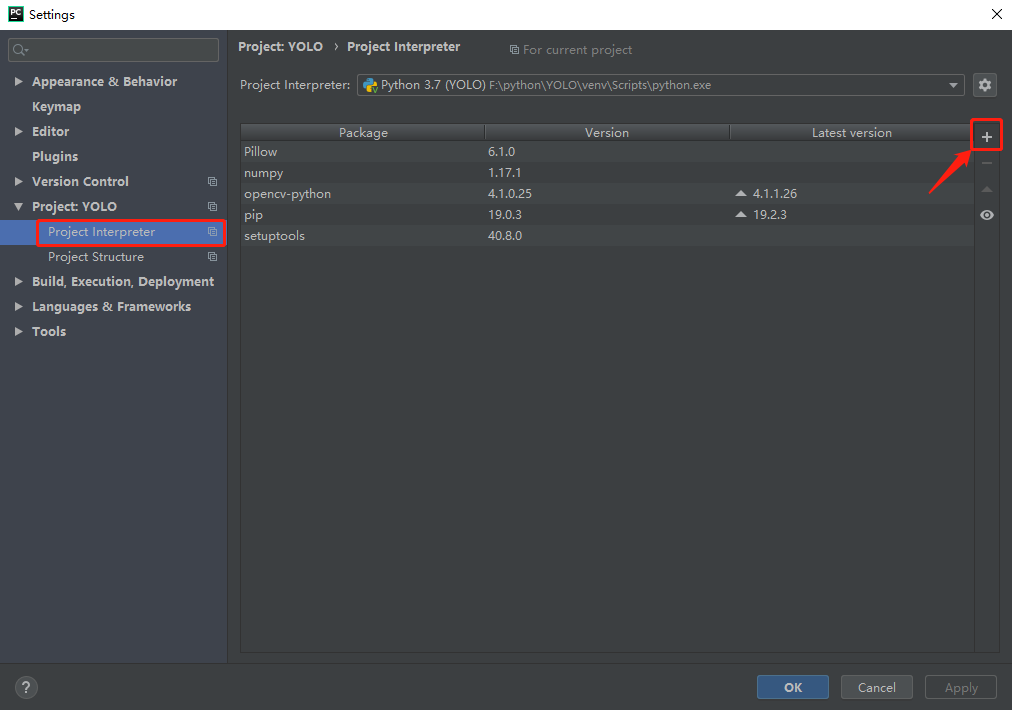Select Keymap in settings tree

[56, 106]
